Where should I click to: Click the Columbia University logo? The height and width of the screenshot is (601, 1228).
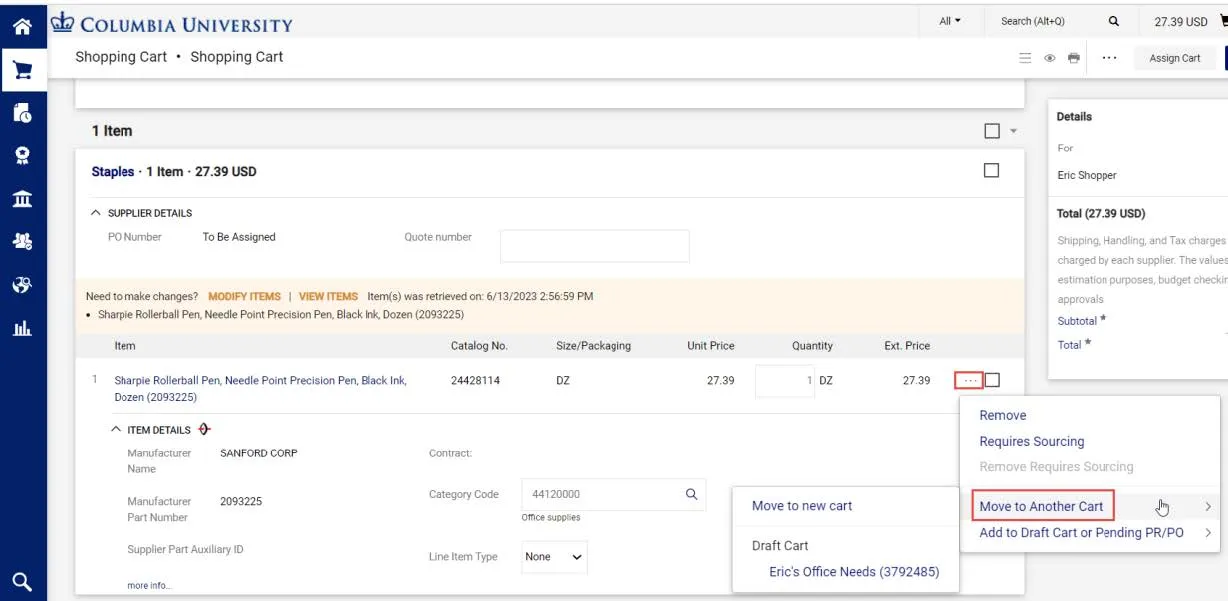click(173, 23)
